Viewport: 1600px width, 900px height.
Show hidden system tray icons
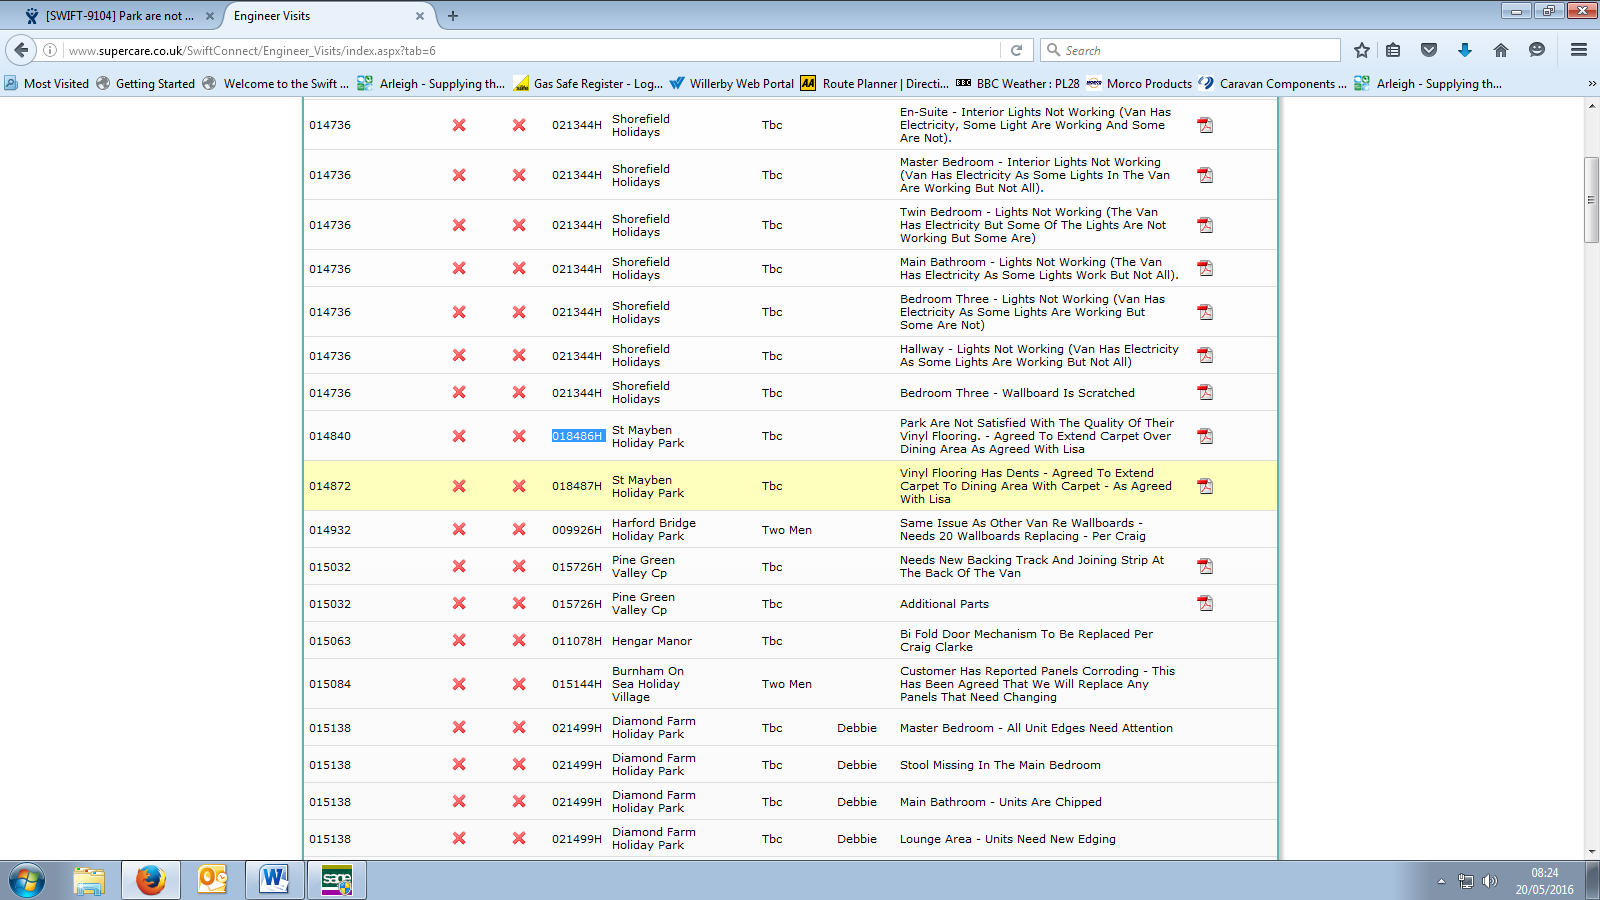pyautogui.click(x=1441, y=881)
